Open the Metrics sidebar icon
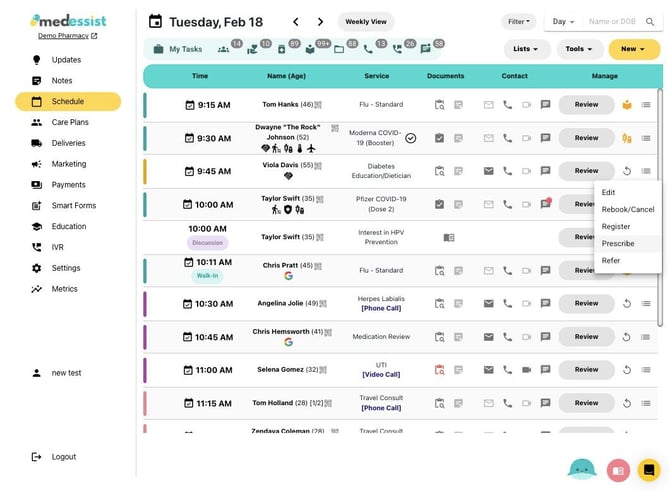This screenshot has width=670, height=491. coord(37,289)
